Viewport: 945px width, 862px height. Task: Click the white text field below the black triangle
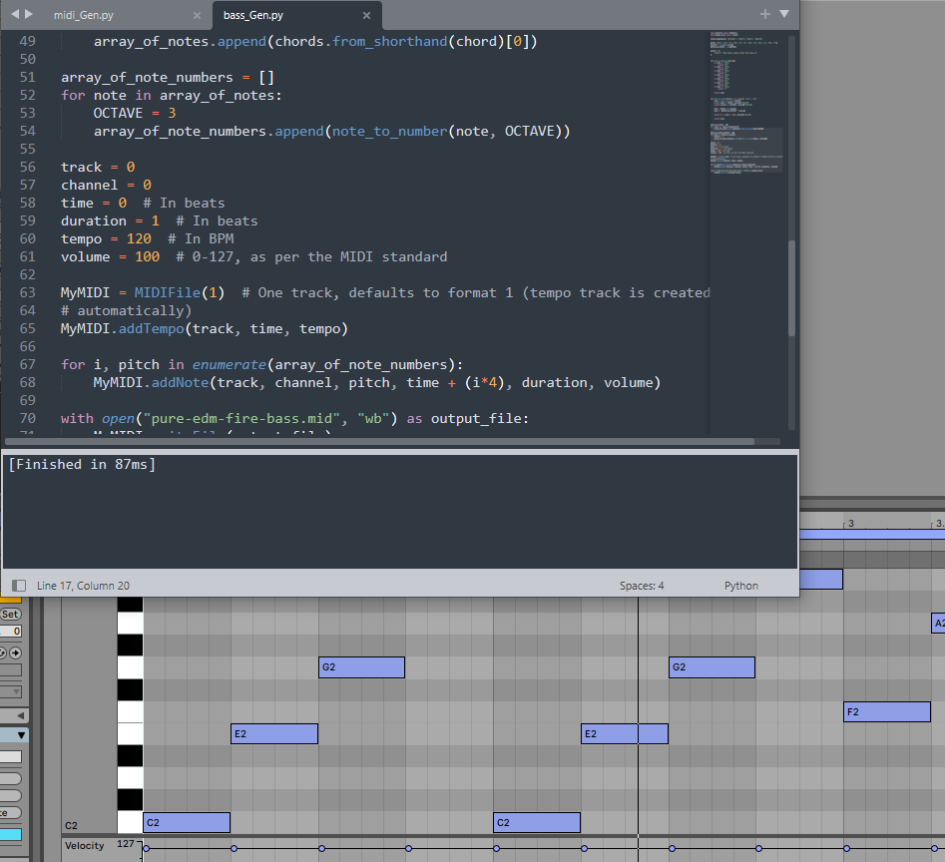coord(11,757)
